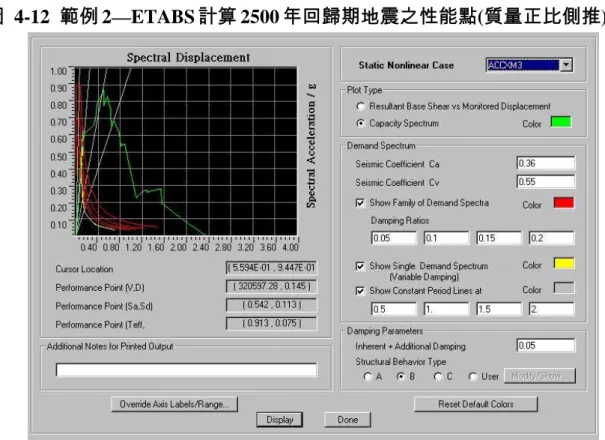The height and width of the screenshot is (440, 605).
Task: Click the 2. constant period field
Action: click(551, 309)
